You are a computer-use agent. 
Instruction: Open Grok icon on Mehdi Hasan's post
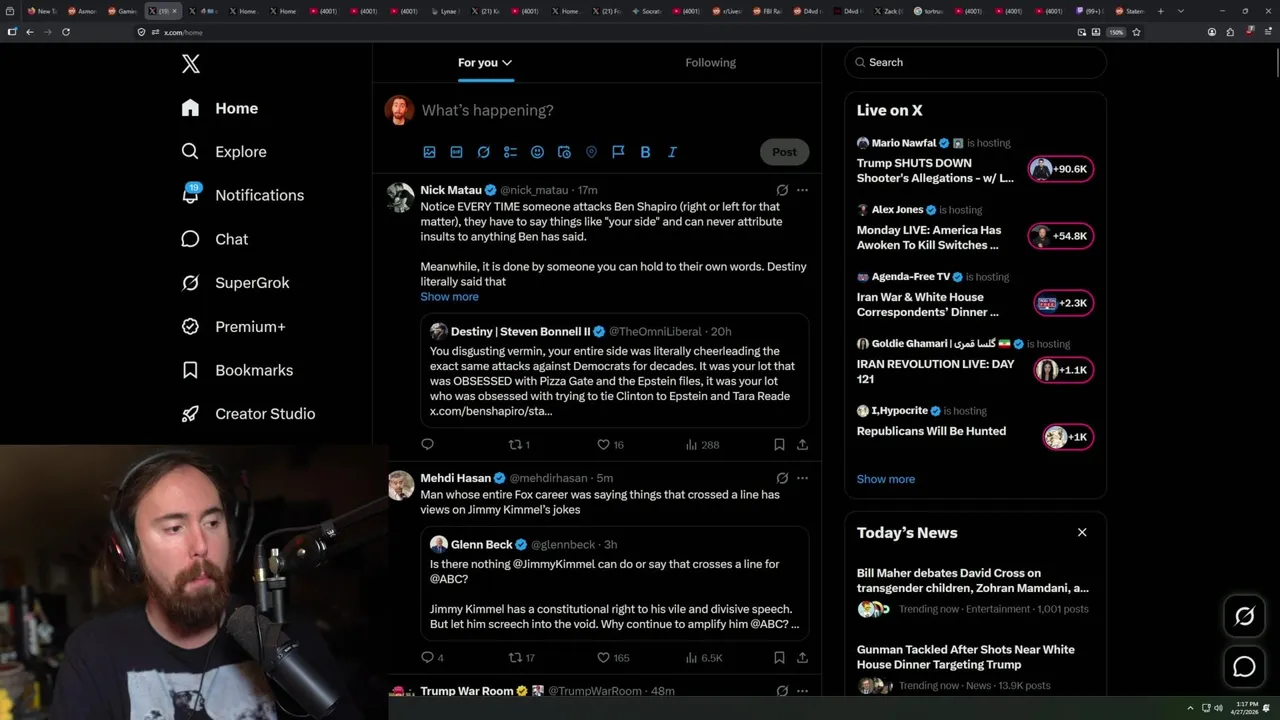(782, 478)
